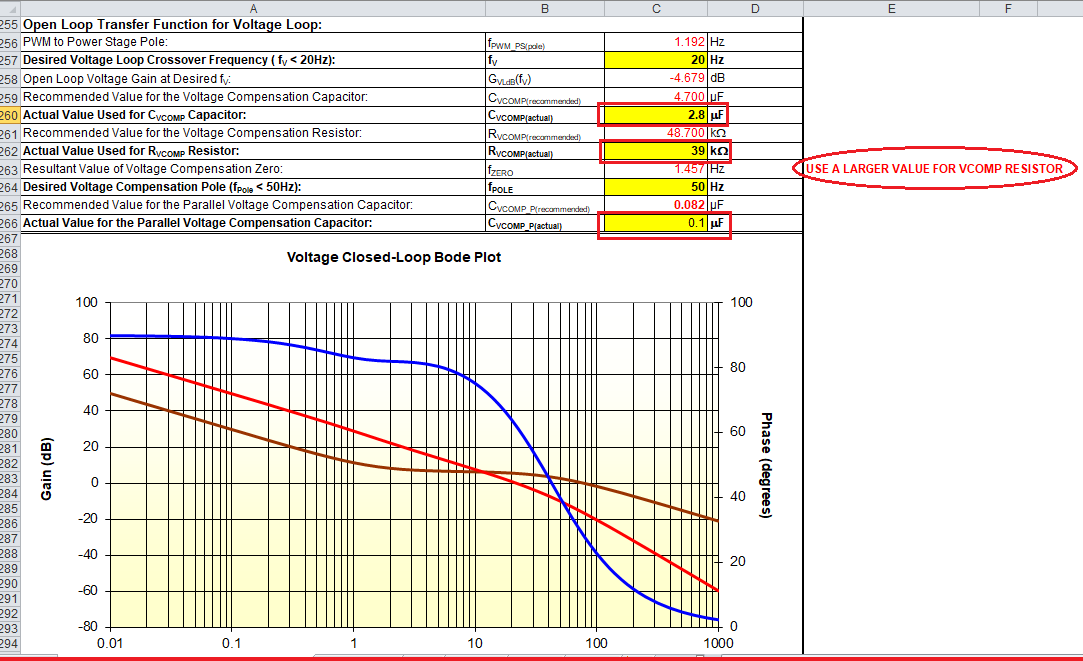Click the fPOLE symbol cell

tap(545, 187)
